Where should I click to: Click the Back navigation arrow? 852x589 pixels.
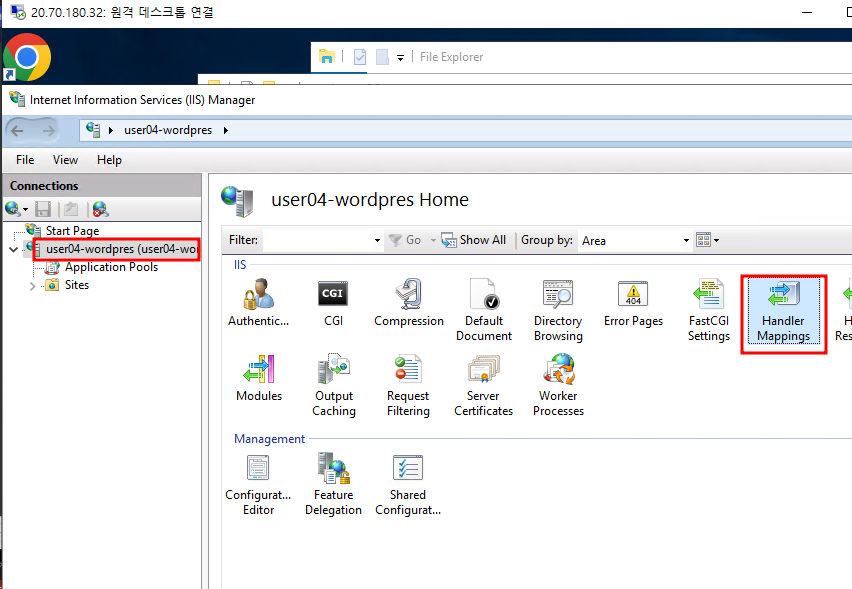[x=17, y=130]
